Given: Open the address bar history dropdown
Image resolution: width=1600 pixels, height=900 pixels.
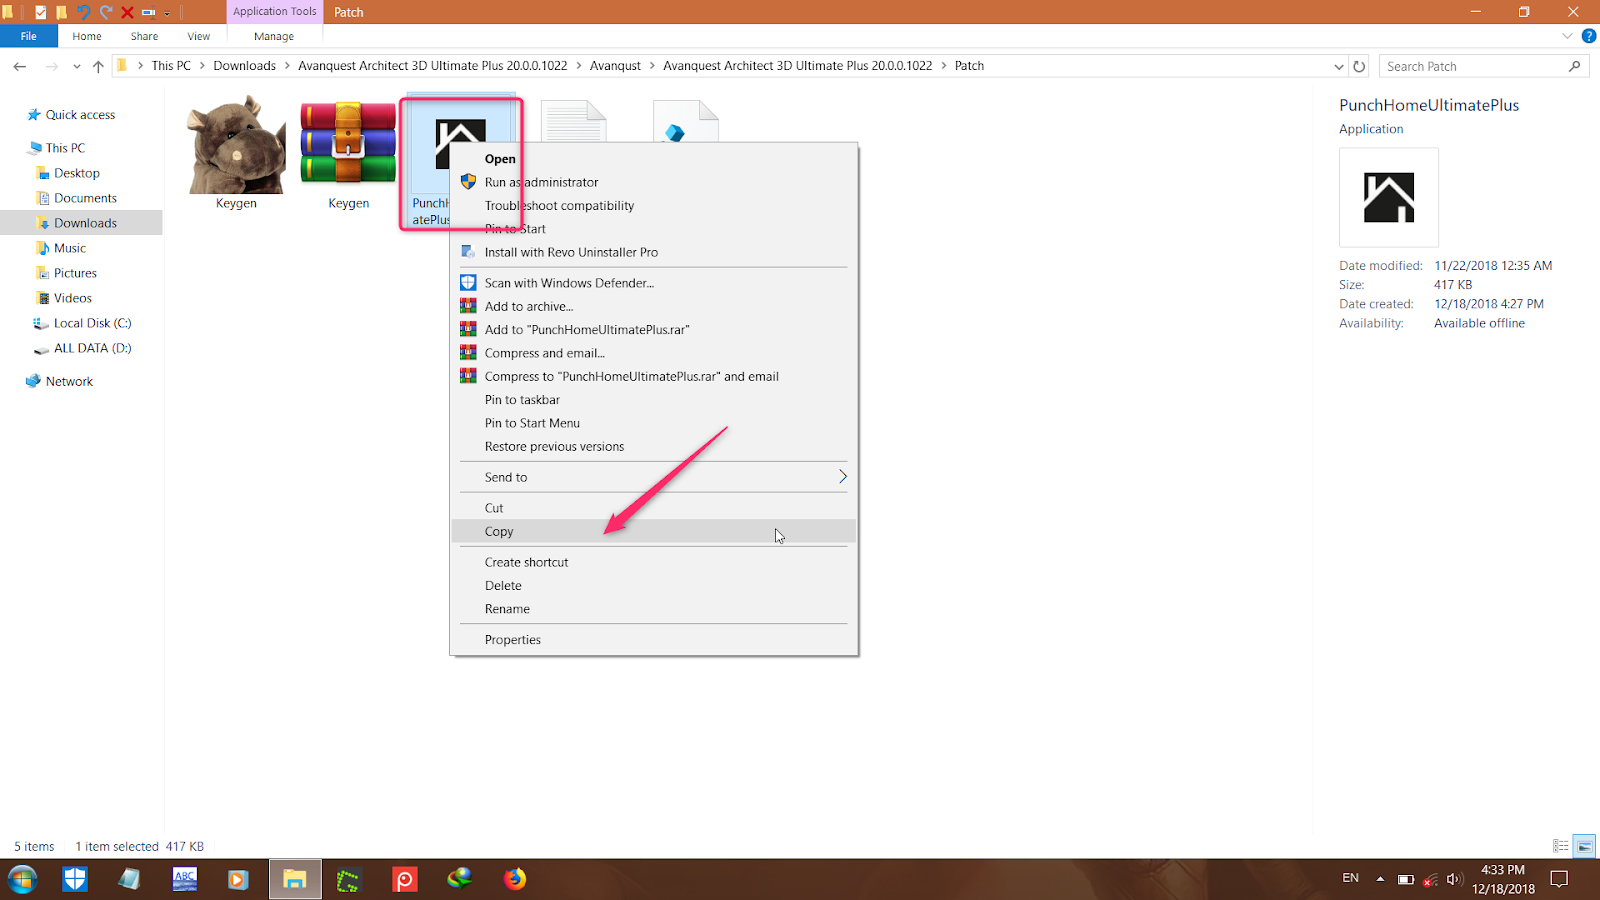Looking at the screenshot, I should [1339, 66].
